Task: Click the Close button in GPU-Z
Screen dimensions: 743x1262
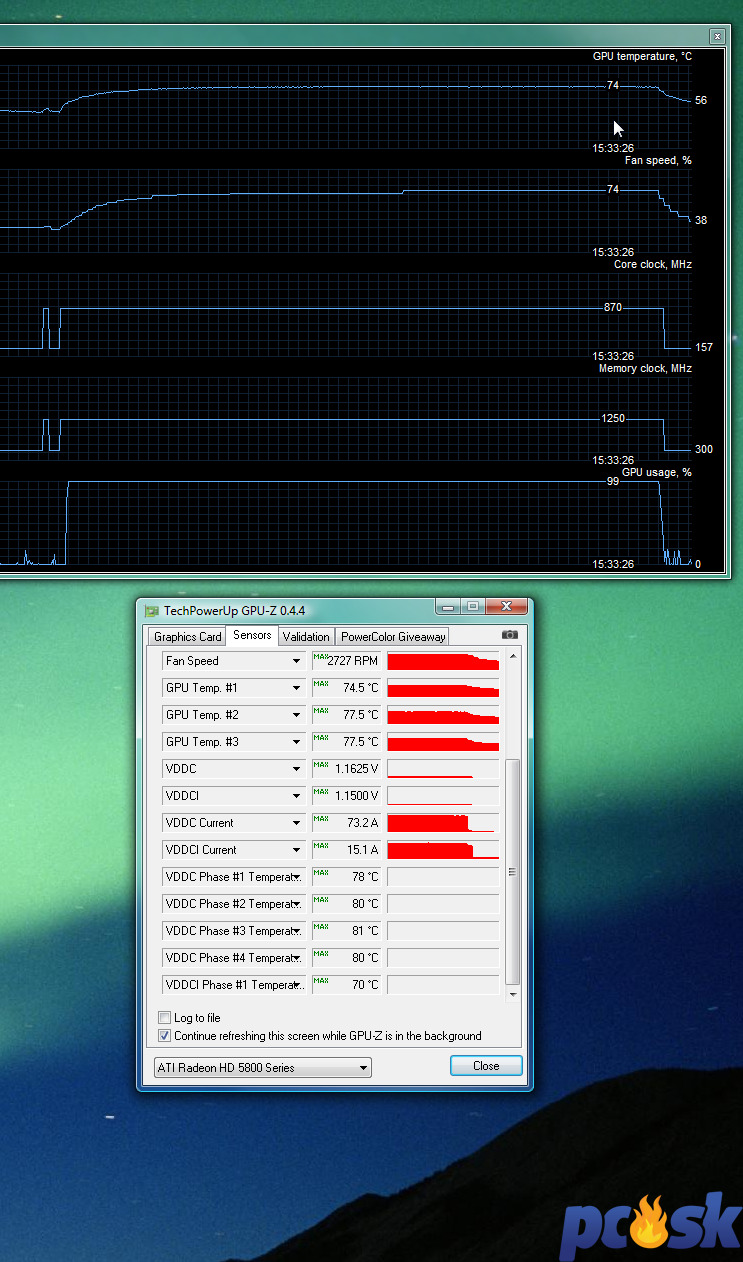Action: coord(486,1066)
